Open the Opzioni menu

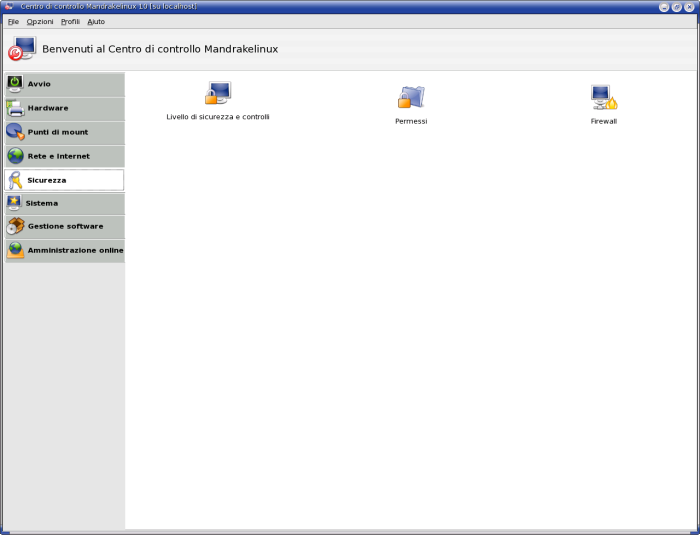[x=40, y=21]
